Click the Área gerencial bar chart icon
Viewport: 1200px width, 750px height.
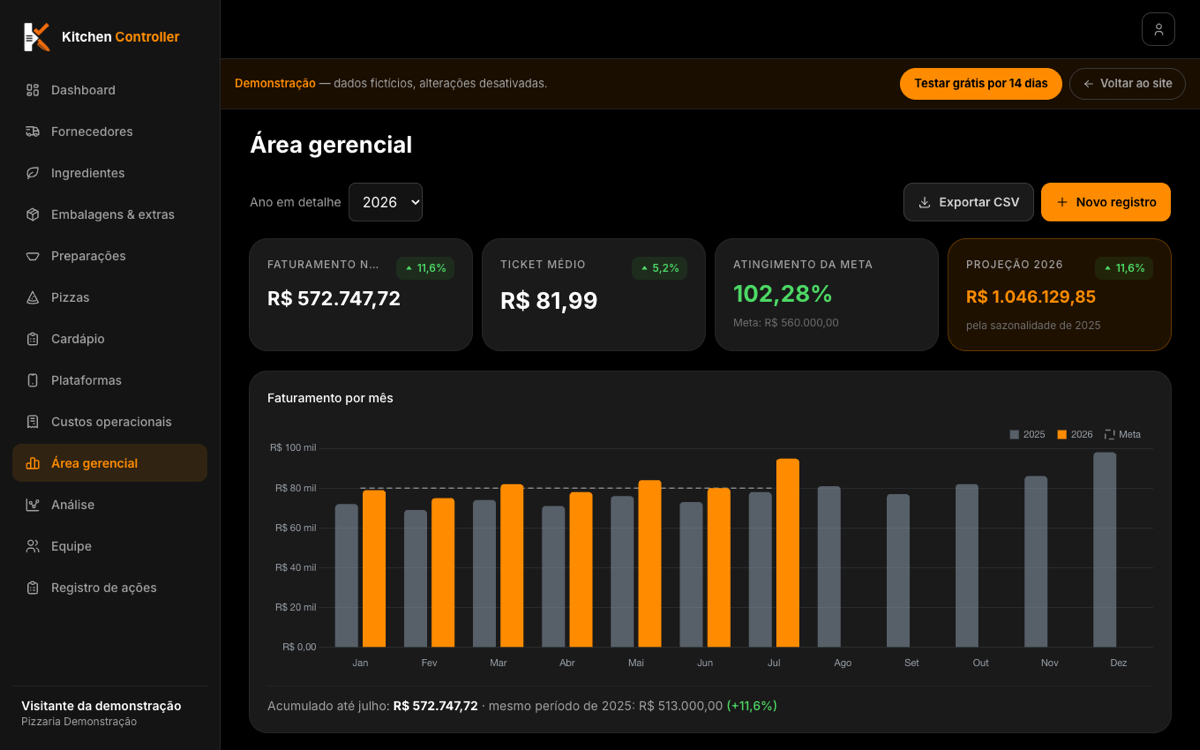tap(33, 463)
